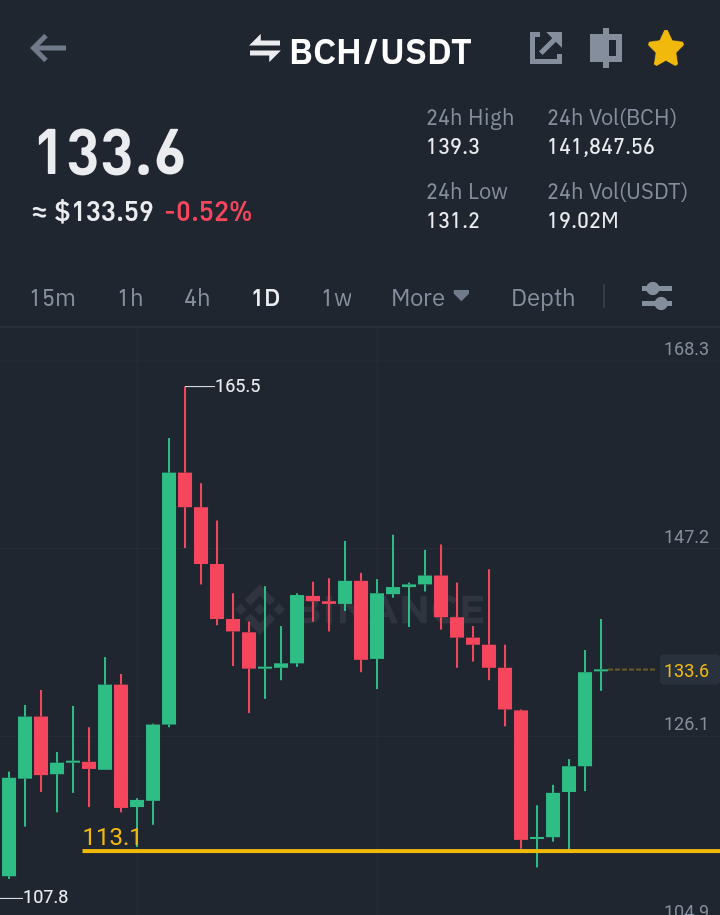Switch to the 4h interval
The image size is (720, 915).
[x=197, y=298]
